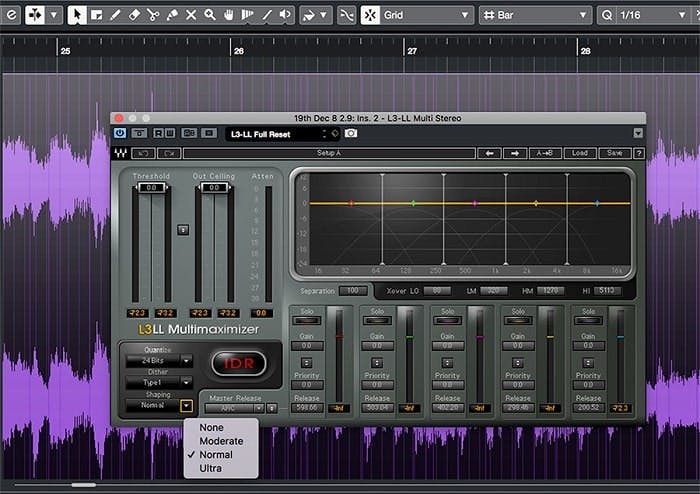Enable Write automation W button

coord(170,133)
